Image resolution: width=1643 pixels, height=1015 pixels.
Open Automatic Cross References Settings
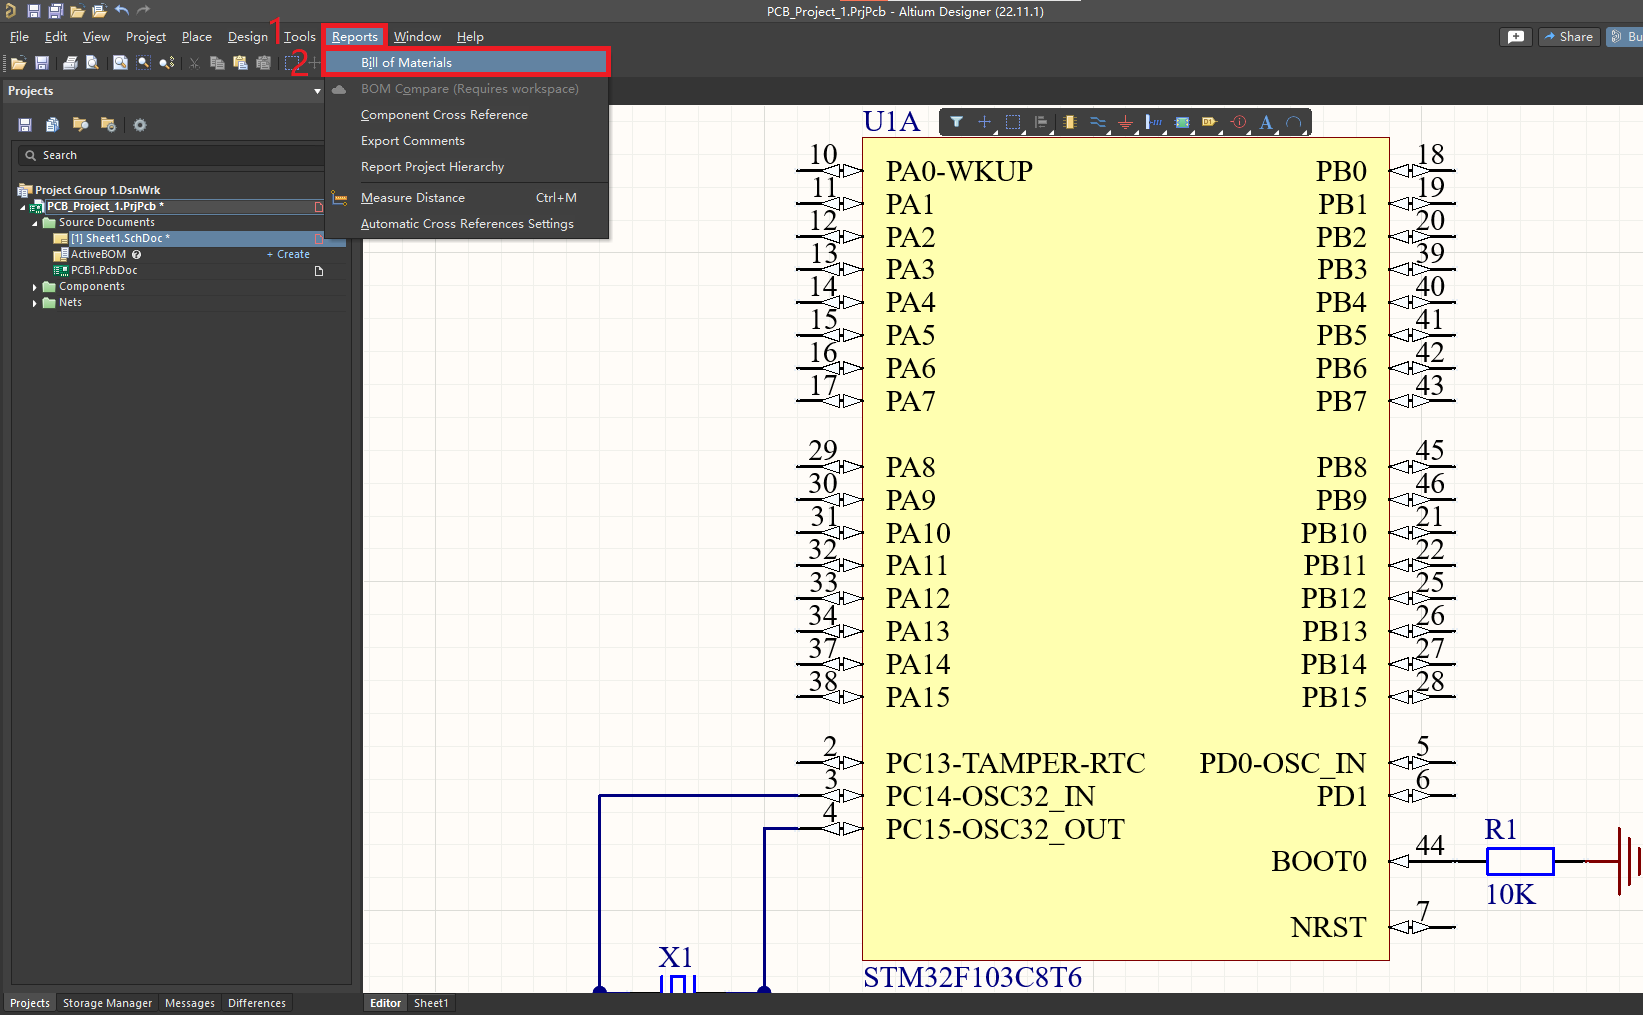pyautogui.click(x=466, y=224)
